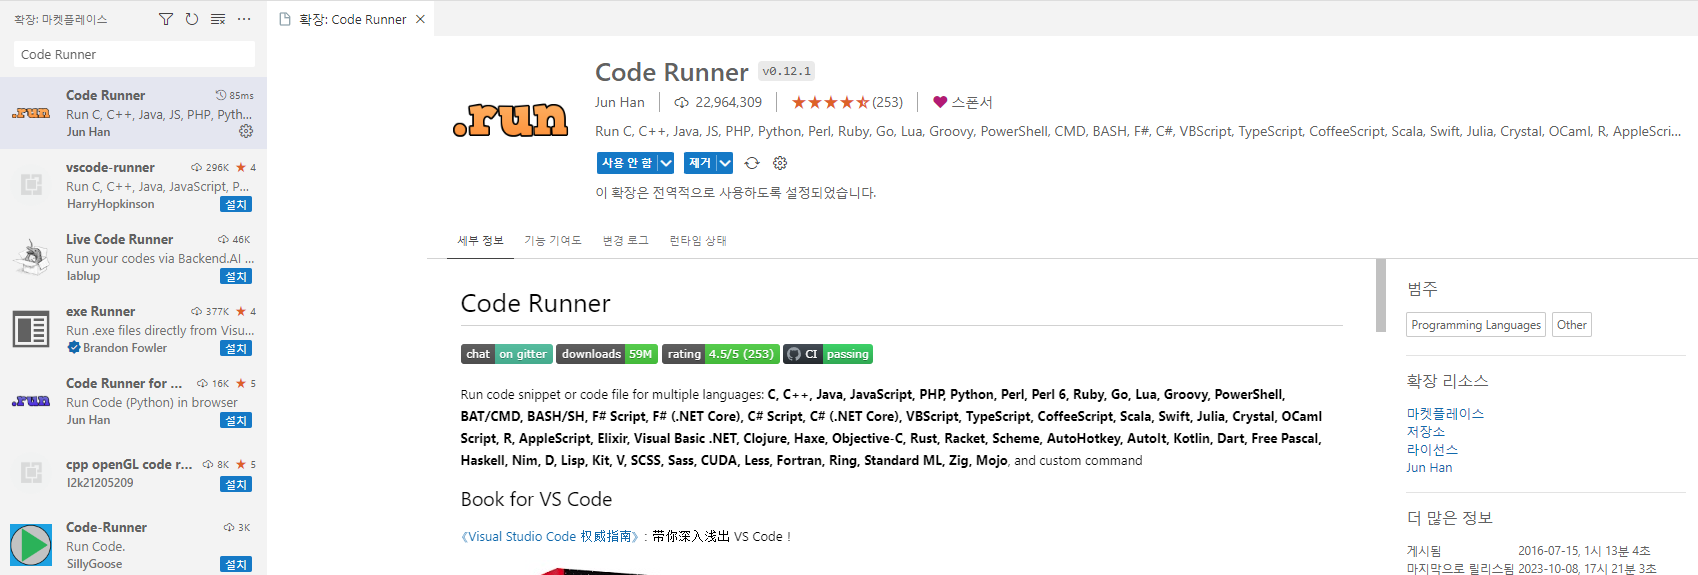The height and width of the screenshot is (575, 1698).
Task: Open the marketplace resource link
Action: 1445,413
